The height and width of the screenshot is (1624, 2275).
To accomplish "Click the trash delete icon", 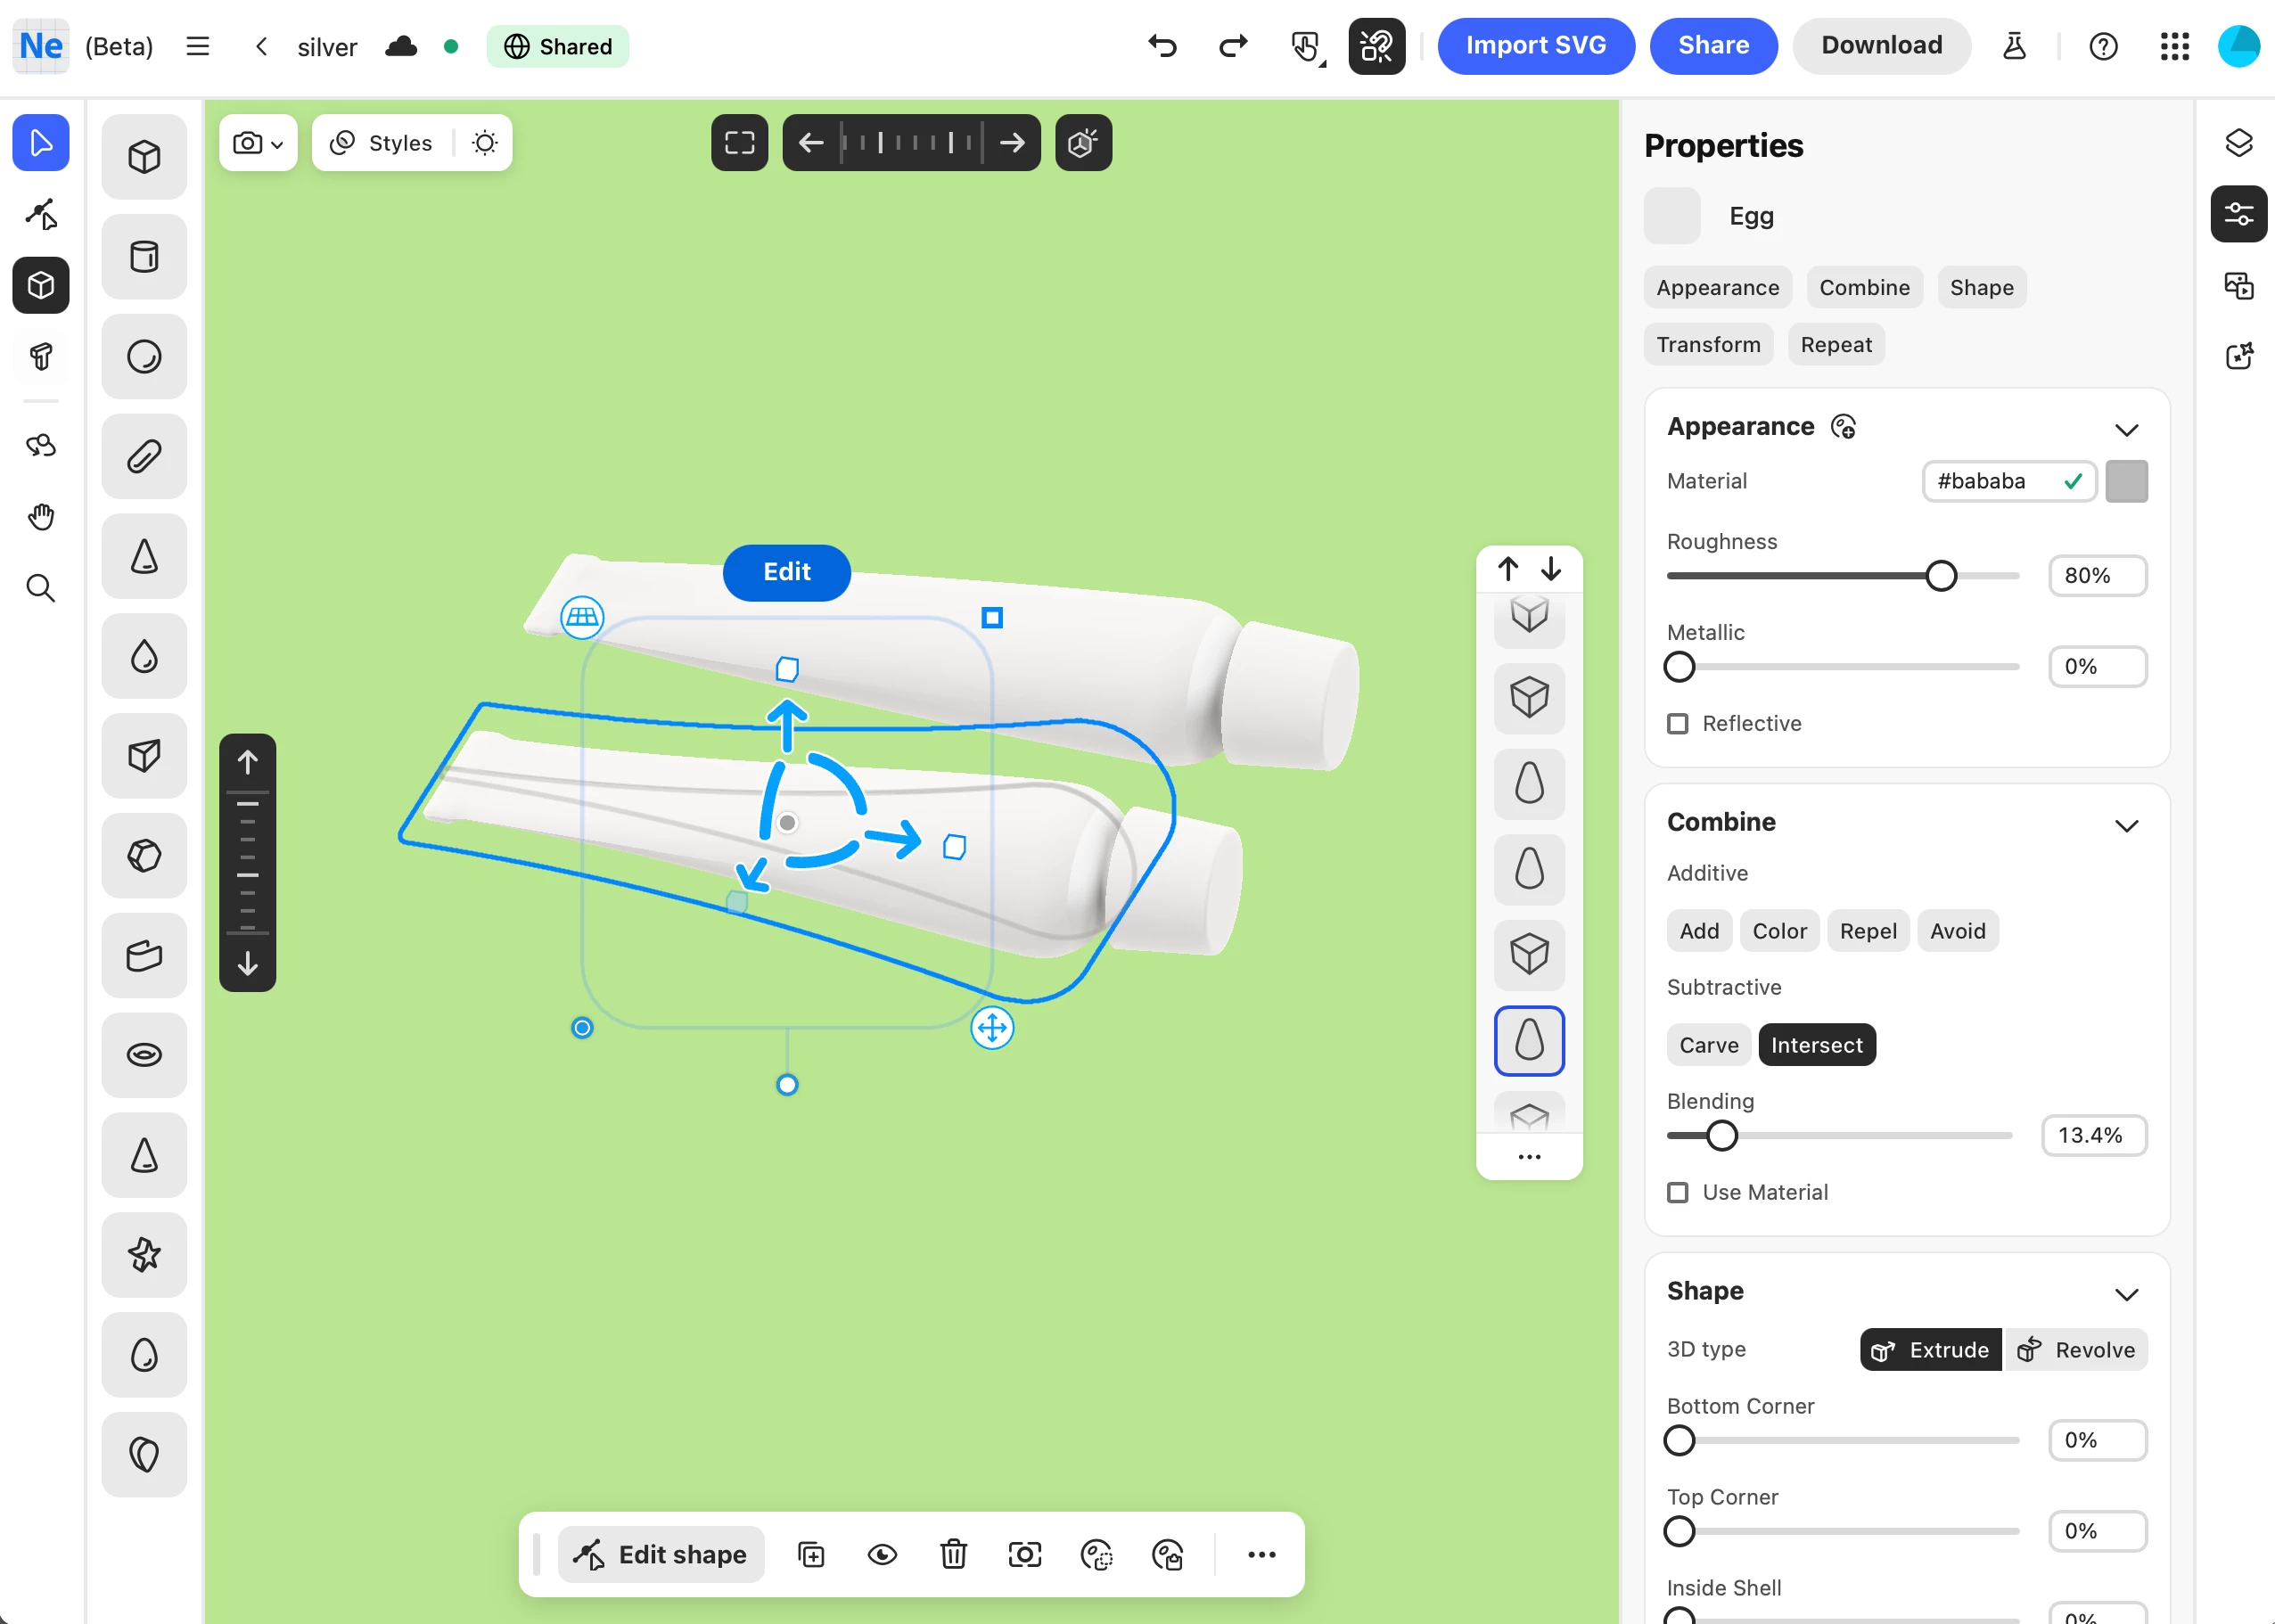I will point(953,1554).
